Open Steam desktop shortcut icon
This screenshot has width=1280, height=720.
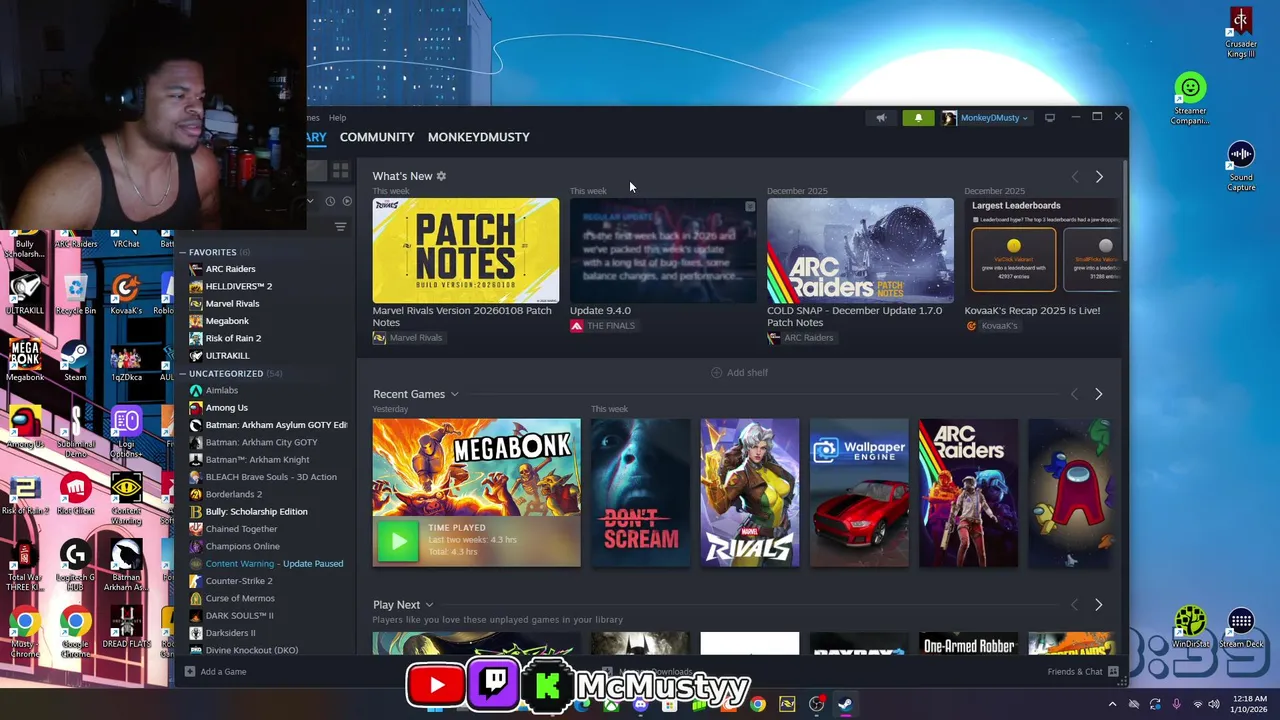75,362
